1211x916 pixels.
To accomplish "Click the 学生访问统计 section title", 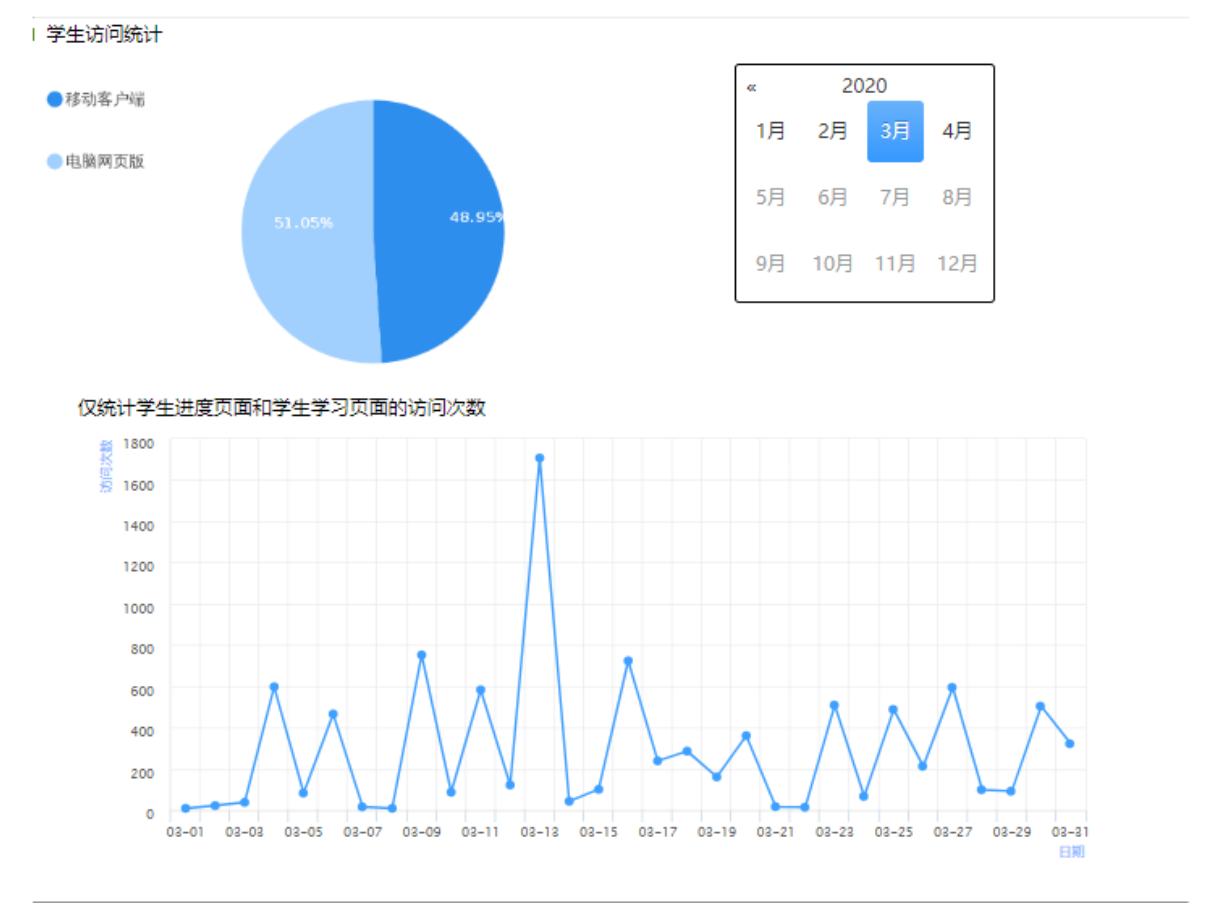I will point(104,35).
